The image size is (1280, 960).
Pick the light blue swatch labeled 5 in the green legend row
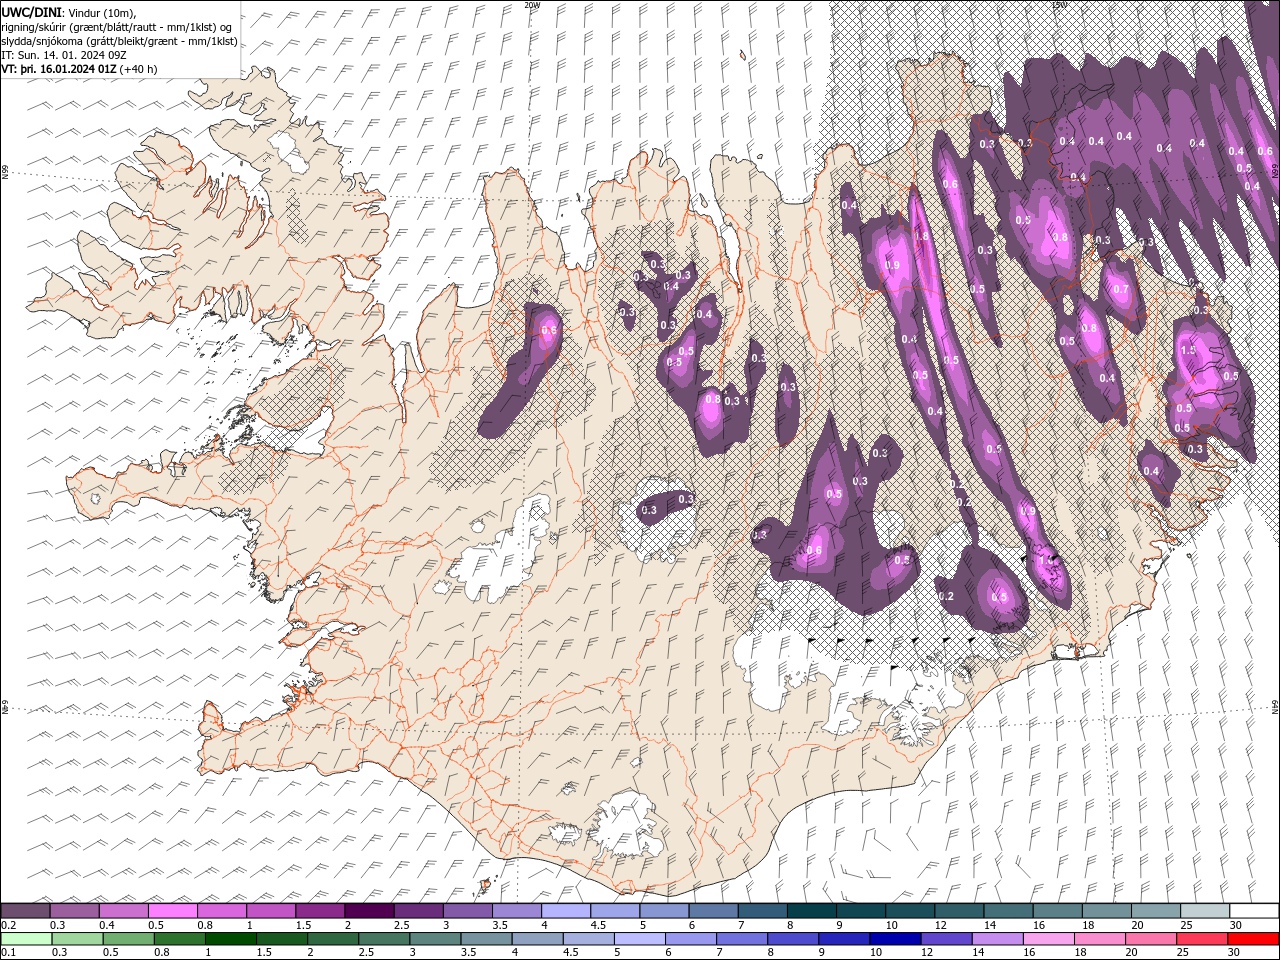pos(638,939)
